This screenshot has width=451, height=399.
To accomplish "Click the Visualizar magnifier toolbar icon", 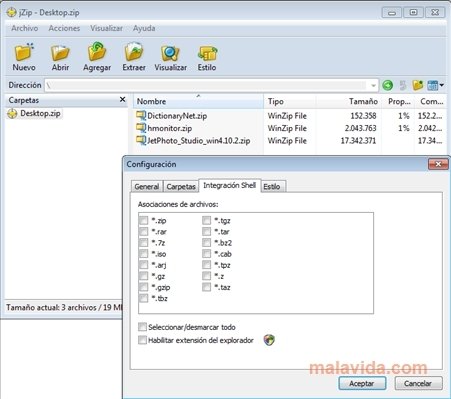I will (x=170, y=53).
